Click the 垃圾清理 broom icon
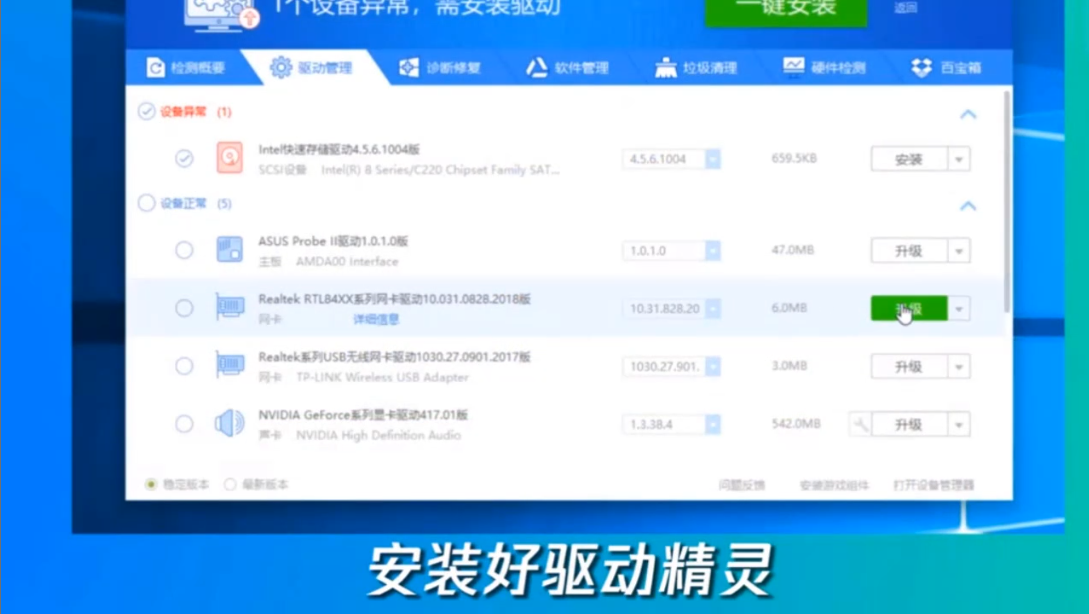Image resolution: width=1089 pixels, height=614 pixels. 665,67
